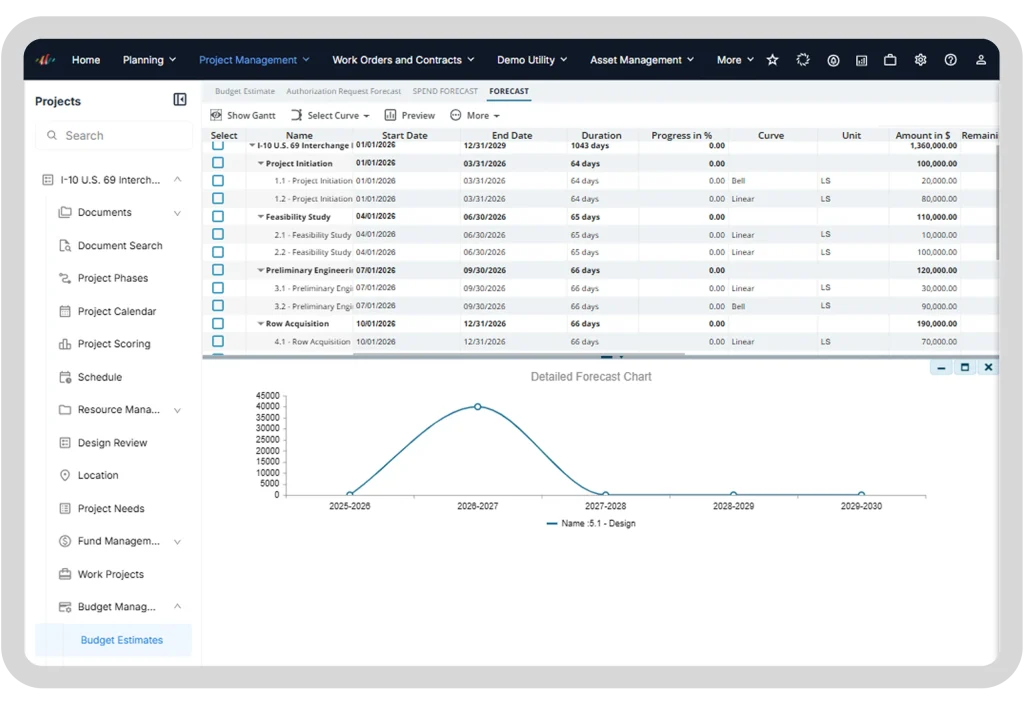The image size is (1024, 705).
Task: Collapse the Projects sidebar panel icon
Action: (180, 99)
